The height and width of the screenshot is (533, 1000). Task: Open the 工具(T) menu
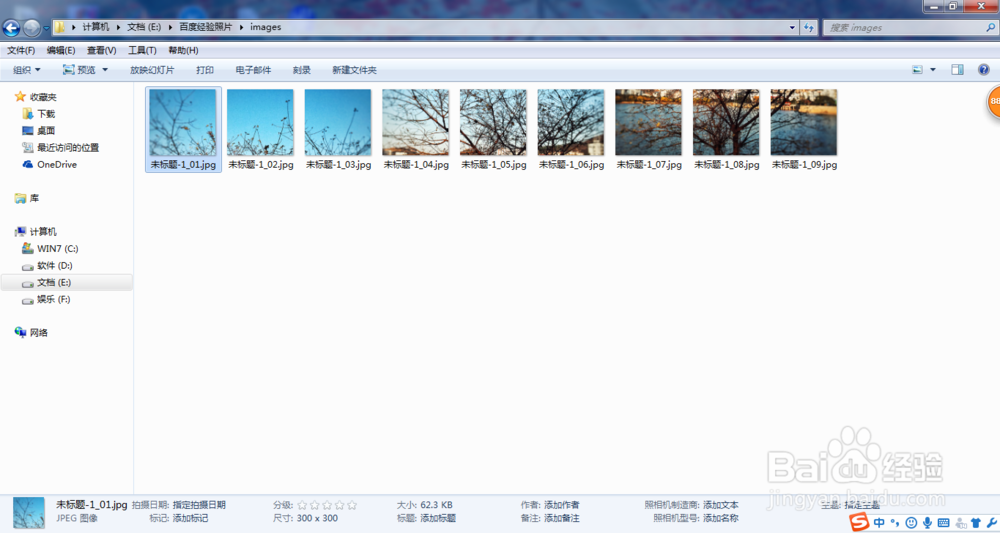[x=142, y=50]
